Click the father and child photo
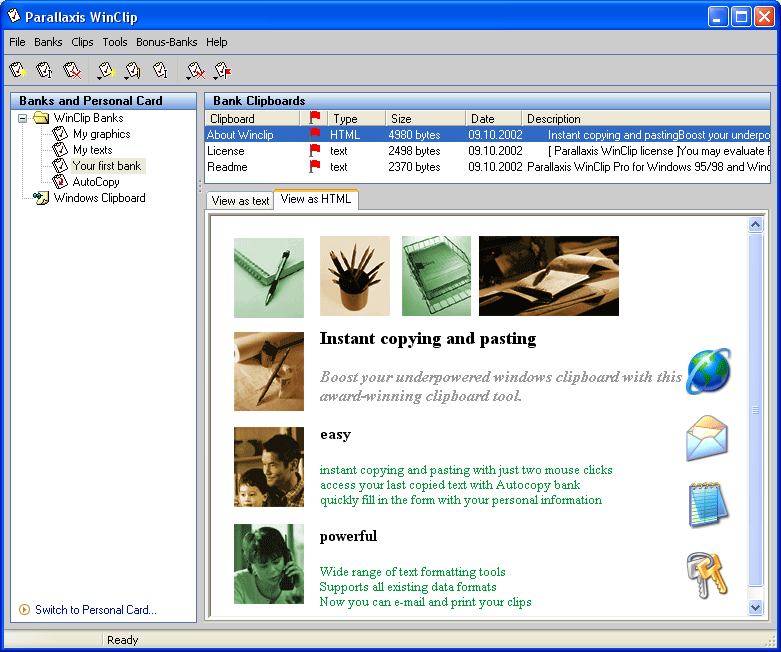Screen dimensions: 781x652 pos(269,467)
